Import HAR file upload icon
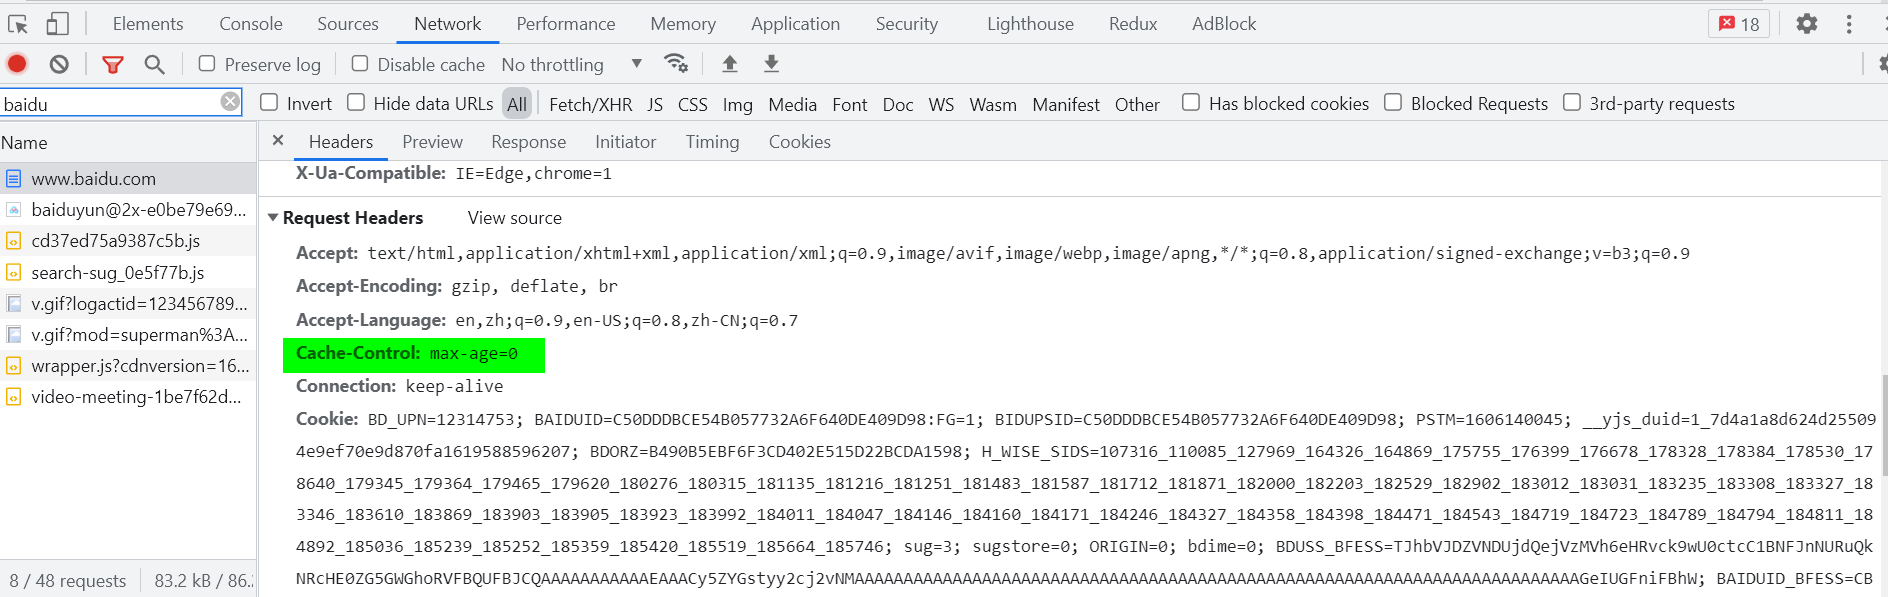The height and width of the screenshot is (597, 1888). pos(730,64)
